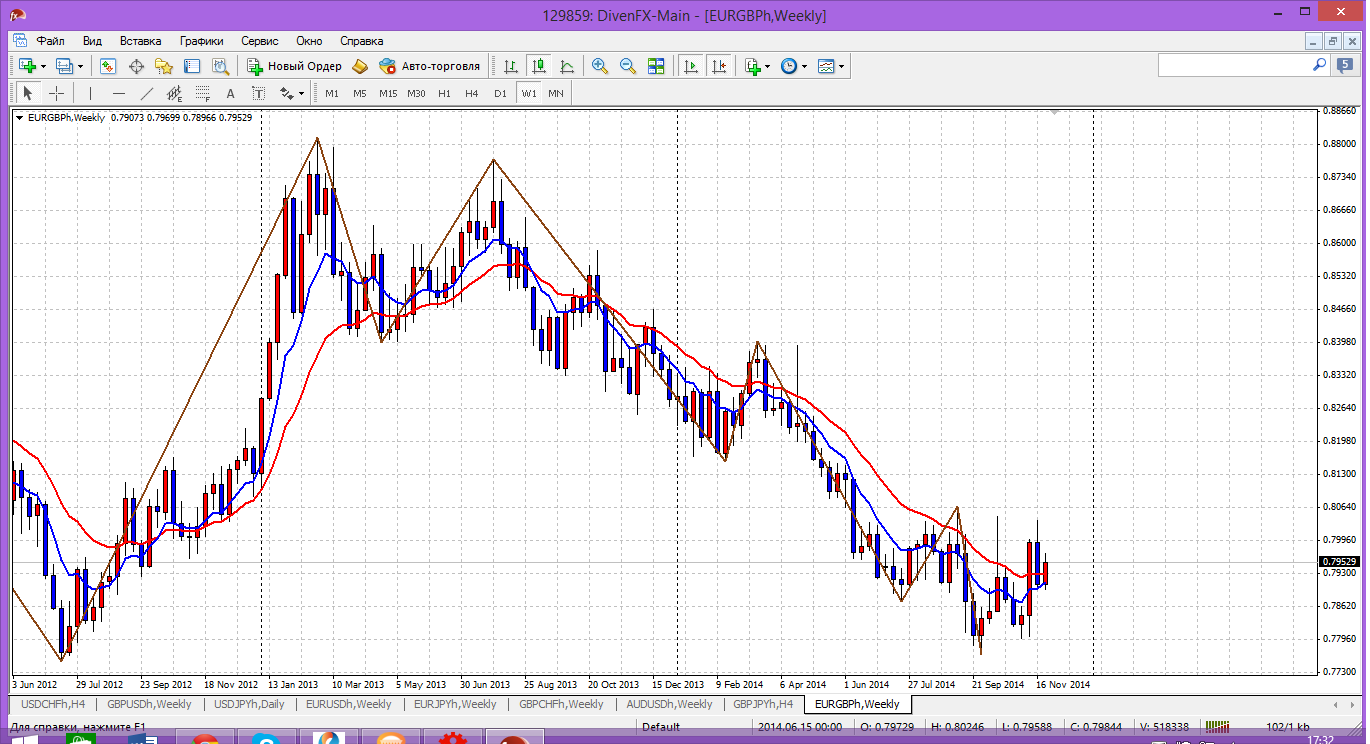Enable chart auto scroll
The height and width of the screenshot is (744, 1370).
[690, 66]
